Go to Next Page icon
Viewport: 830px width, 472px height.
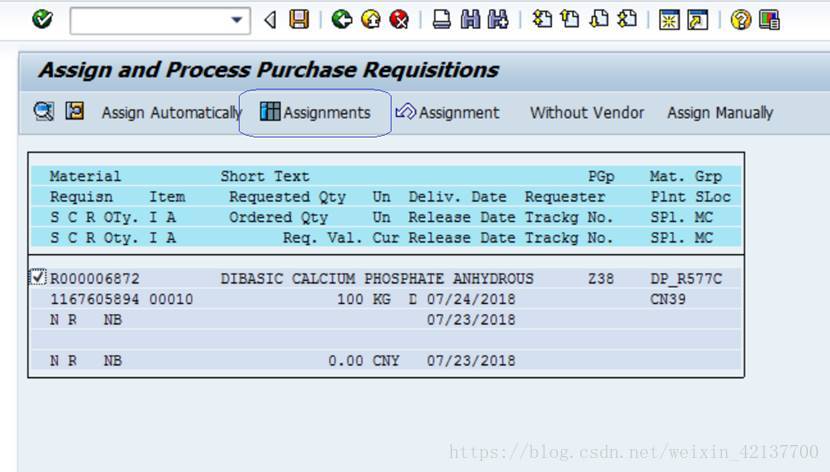pos(599,20)
